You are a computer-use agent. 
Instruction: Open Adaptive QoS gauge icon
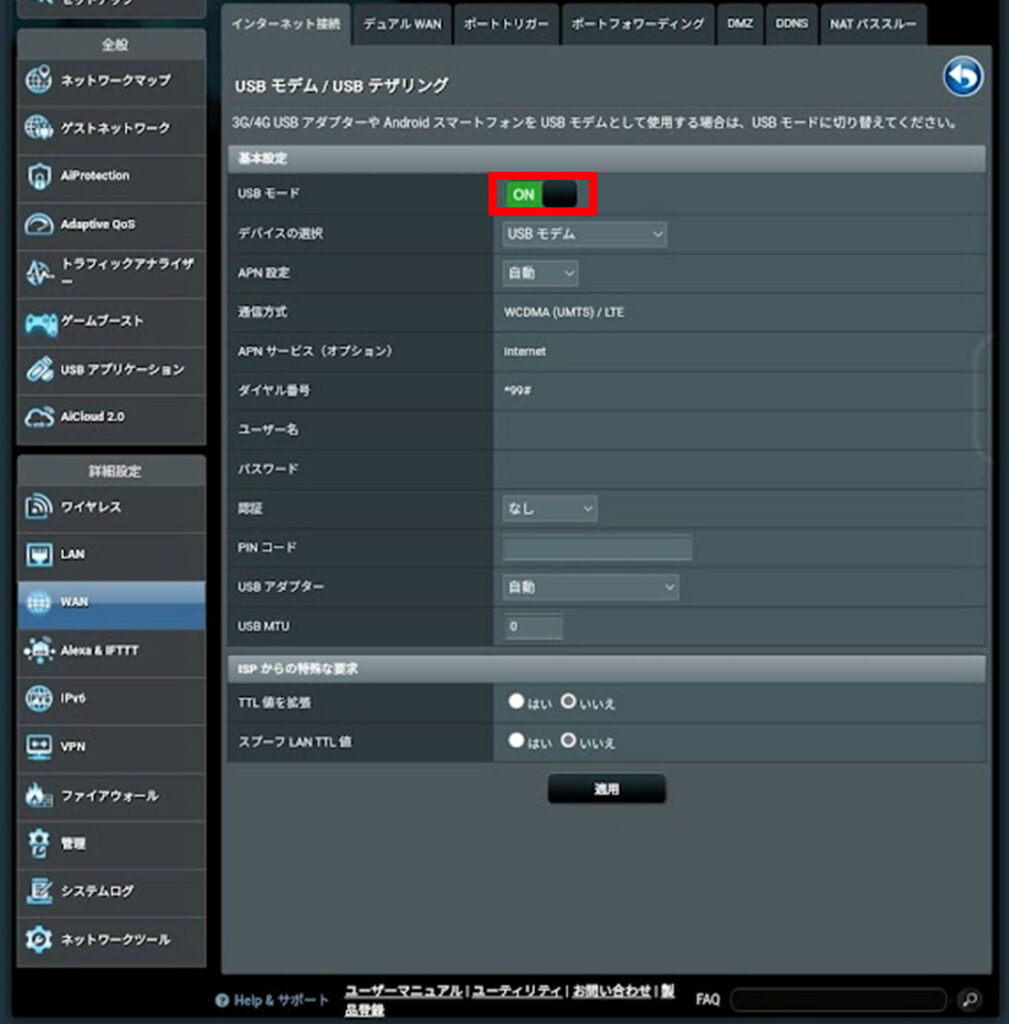coord(39,225)
